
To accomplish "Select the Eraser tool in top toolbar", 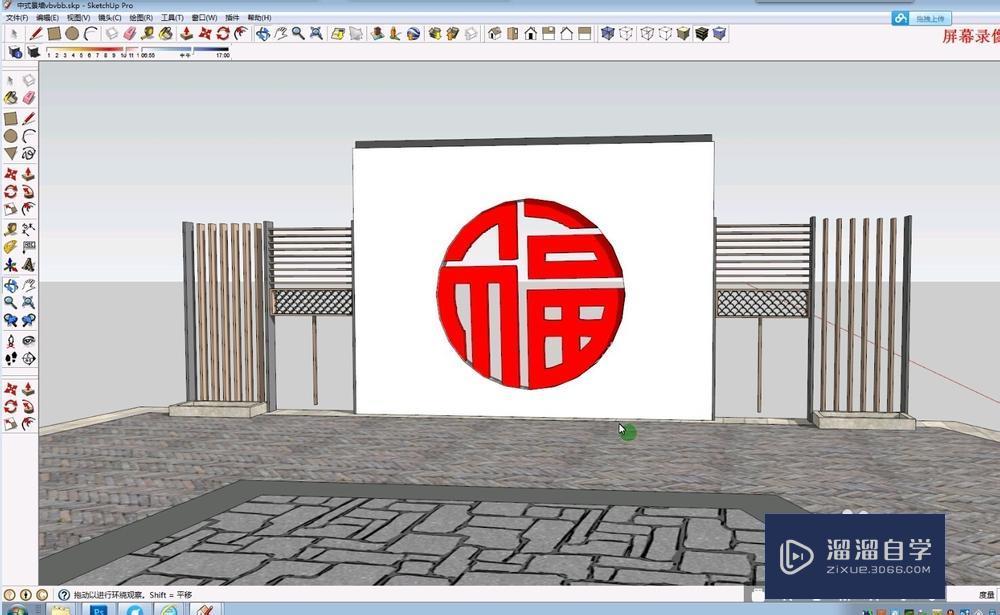I will [x=130, y=33].
